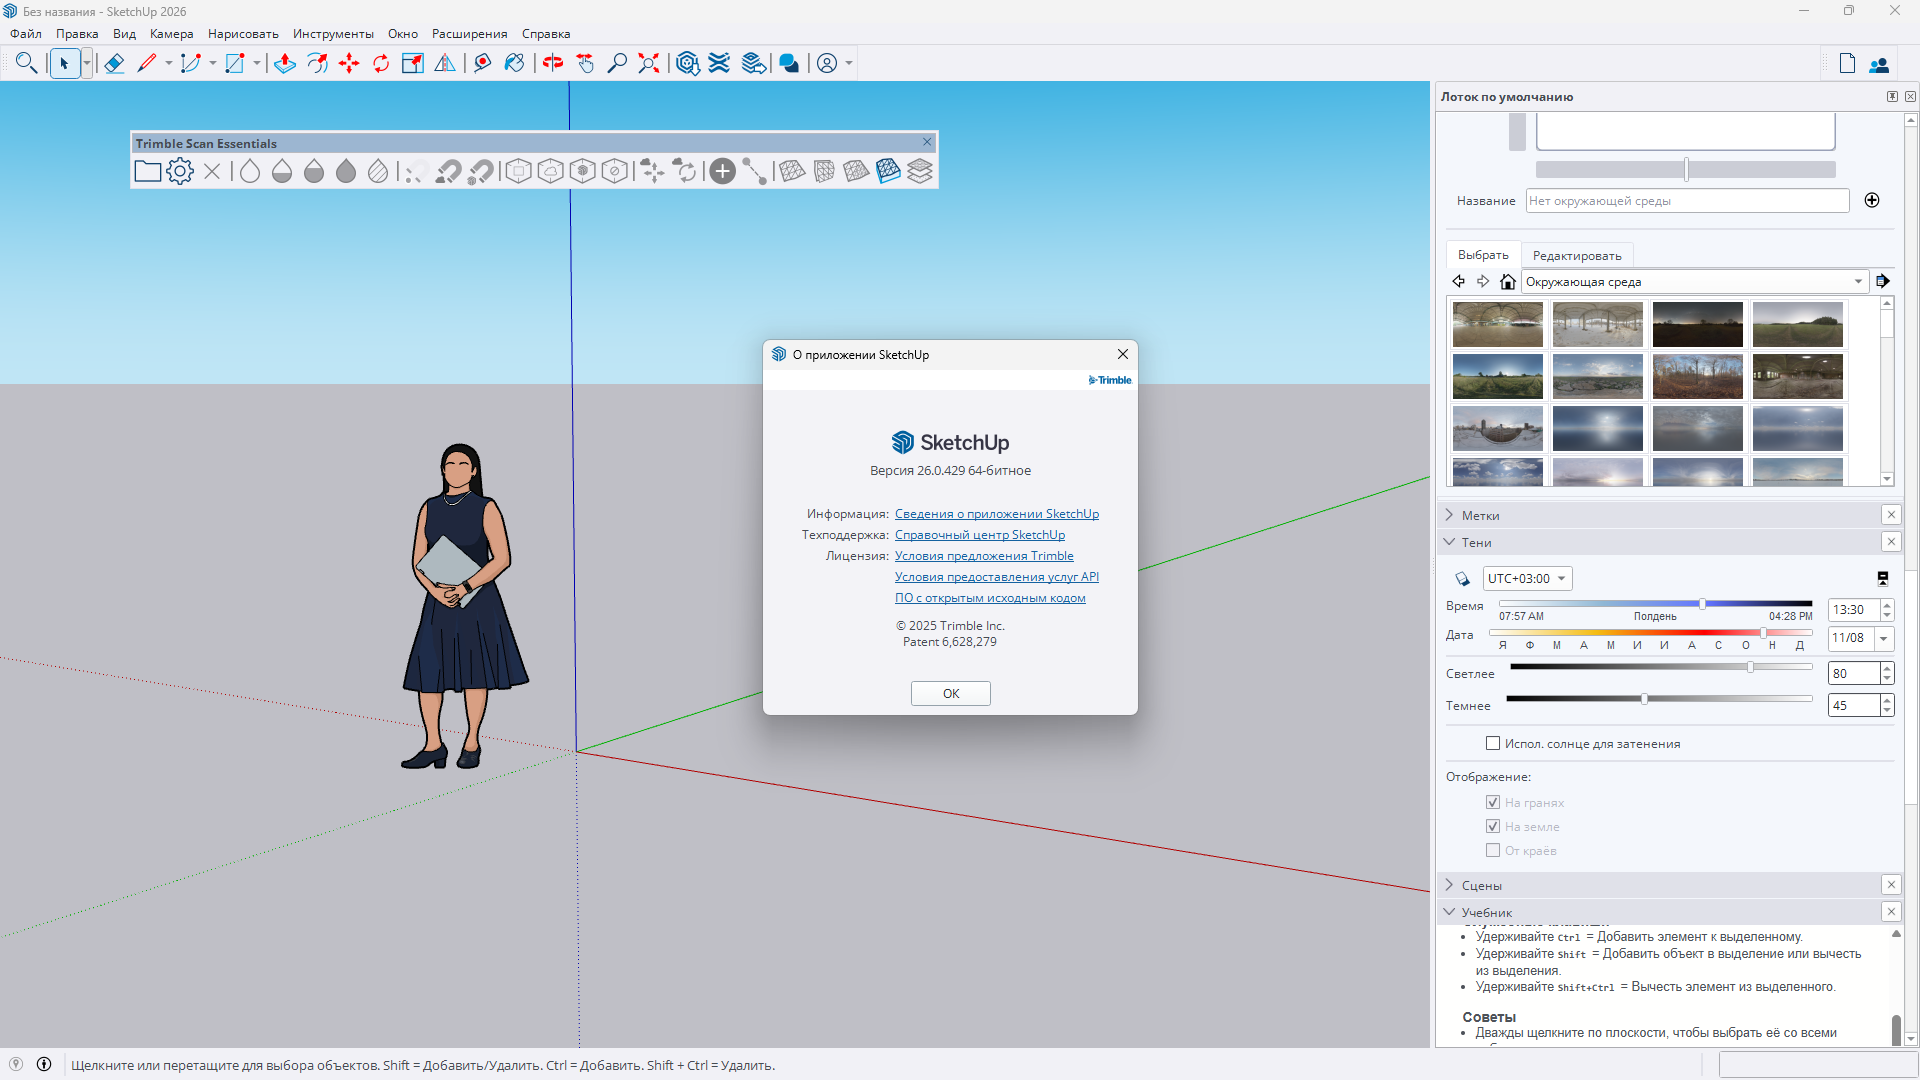
Task: Select the first environment thumbnail
Action: 1497,325
